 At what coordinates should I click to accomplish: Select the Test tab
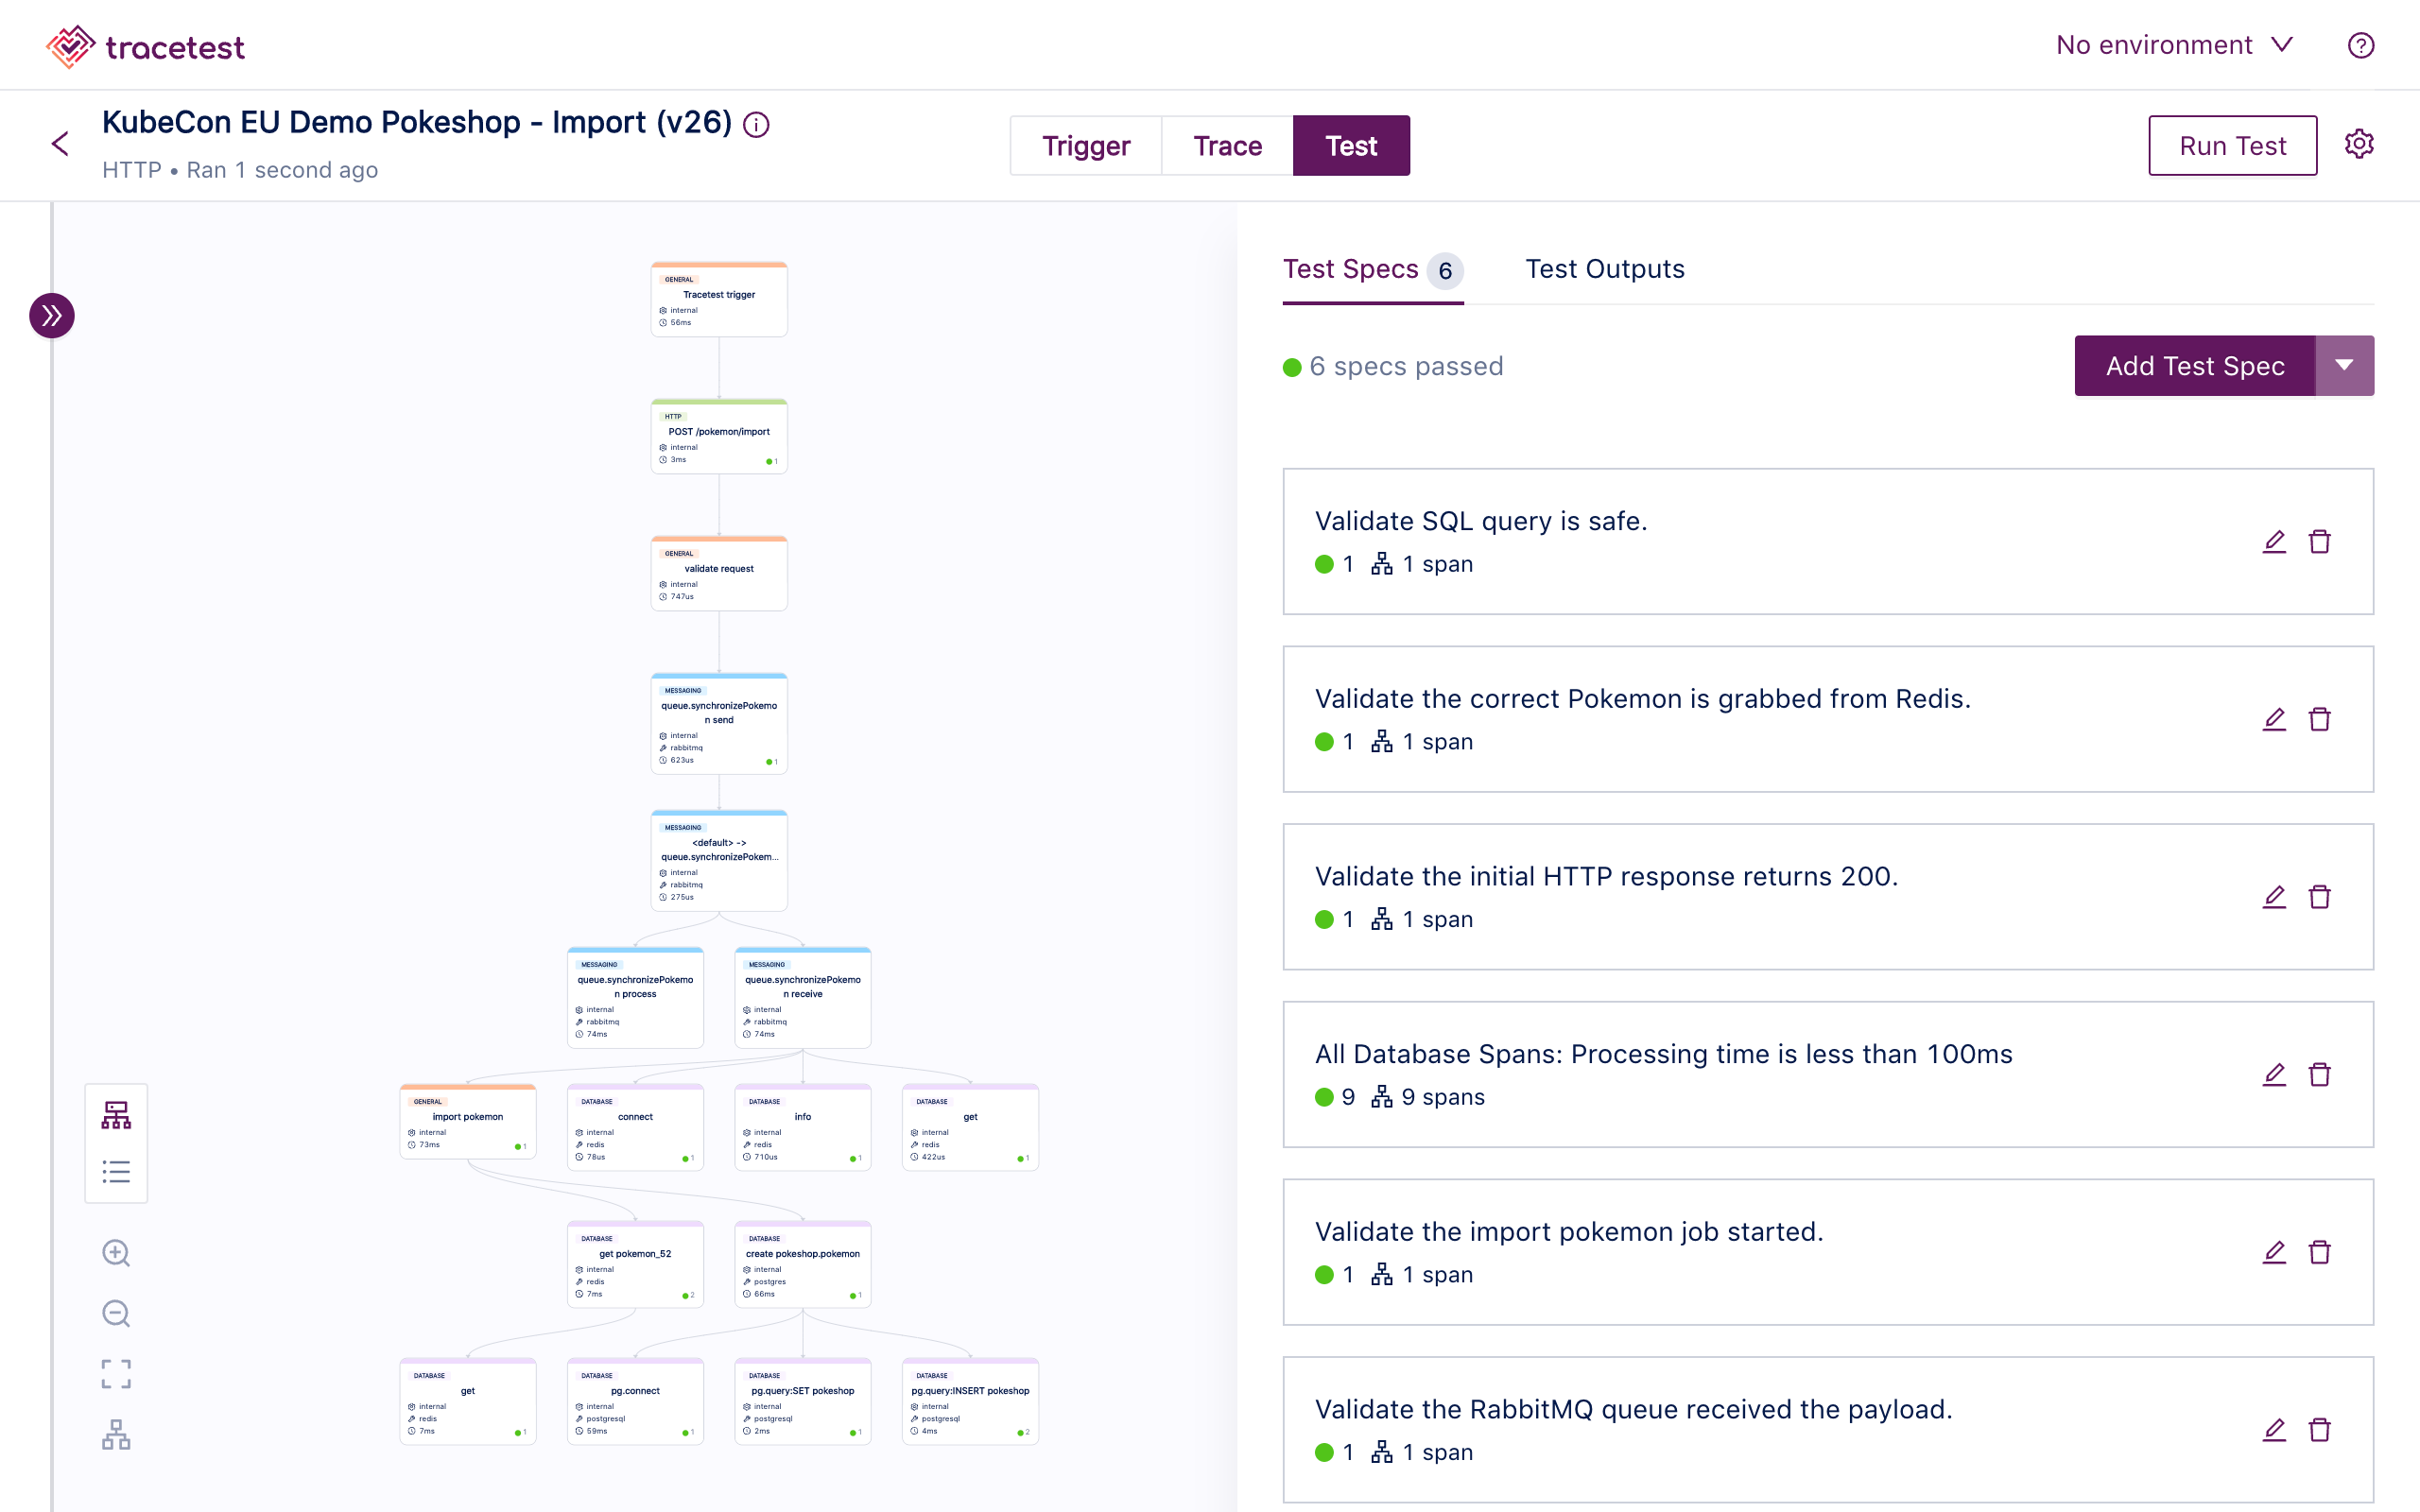click(x=1351, y=146)
